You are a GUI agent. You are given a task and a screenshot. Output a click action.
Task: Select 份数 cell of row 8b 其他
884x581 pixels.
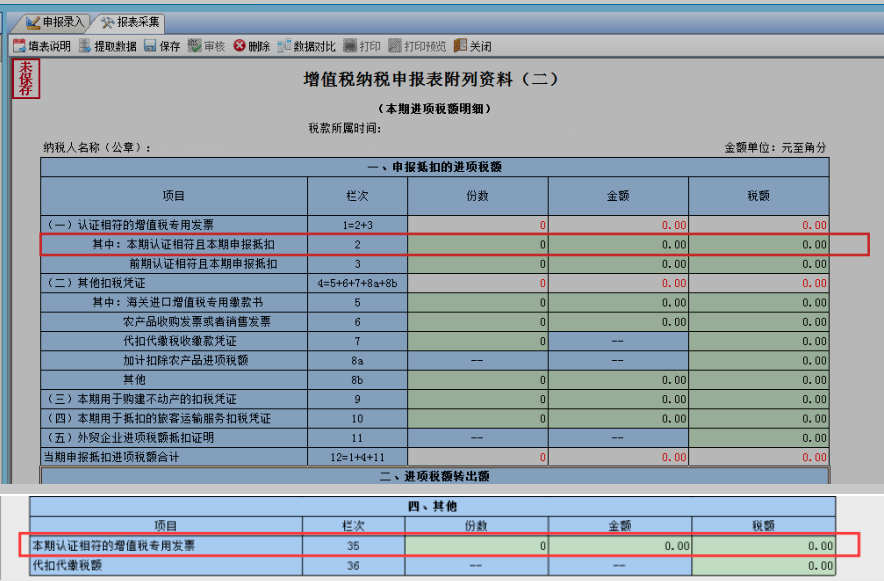[478, 380]
